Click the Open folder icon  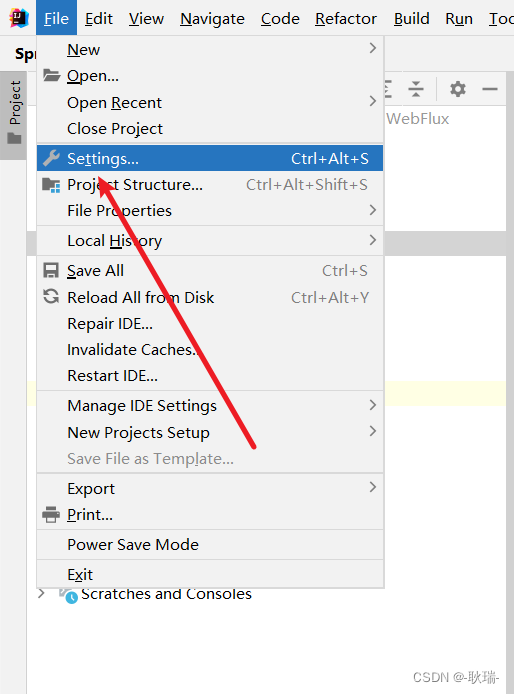pyautogui.click(x=51, y=76)
